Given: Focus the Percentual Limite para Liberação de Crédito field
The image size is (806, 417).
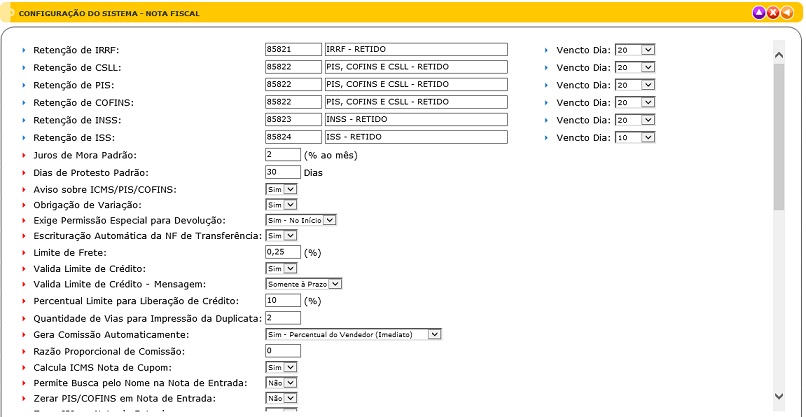Looking at the screenshot, I should [282, 300].
